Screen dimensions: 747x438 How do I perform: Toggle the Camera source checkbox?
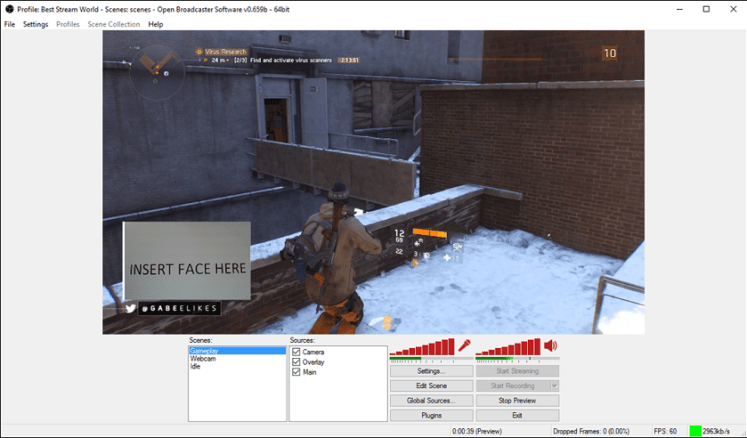pyautogui.click(x=296, y=352)
